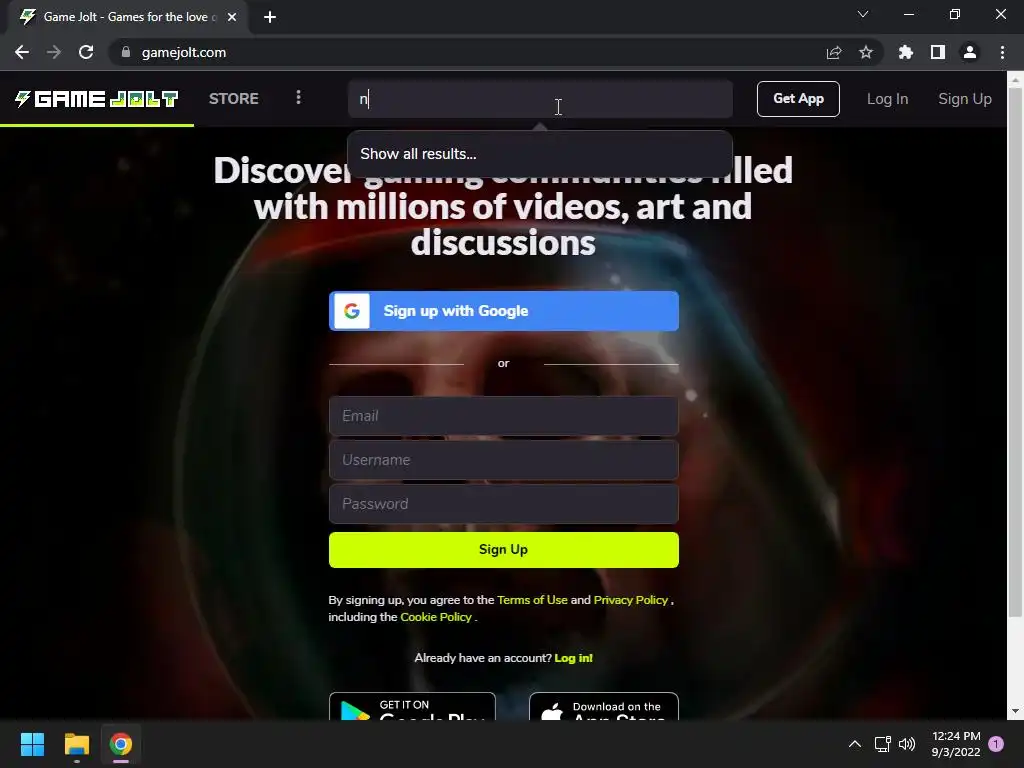Click the Get App button
Image resolution: width=1024 pixels, height=768 pixels.
(798, 99)
